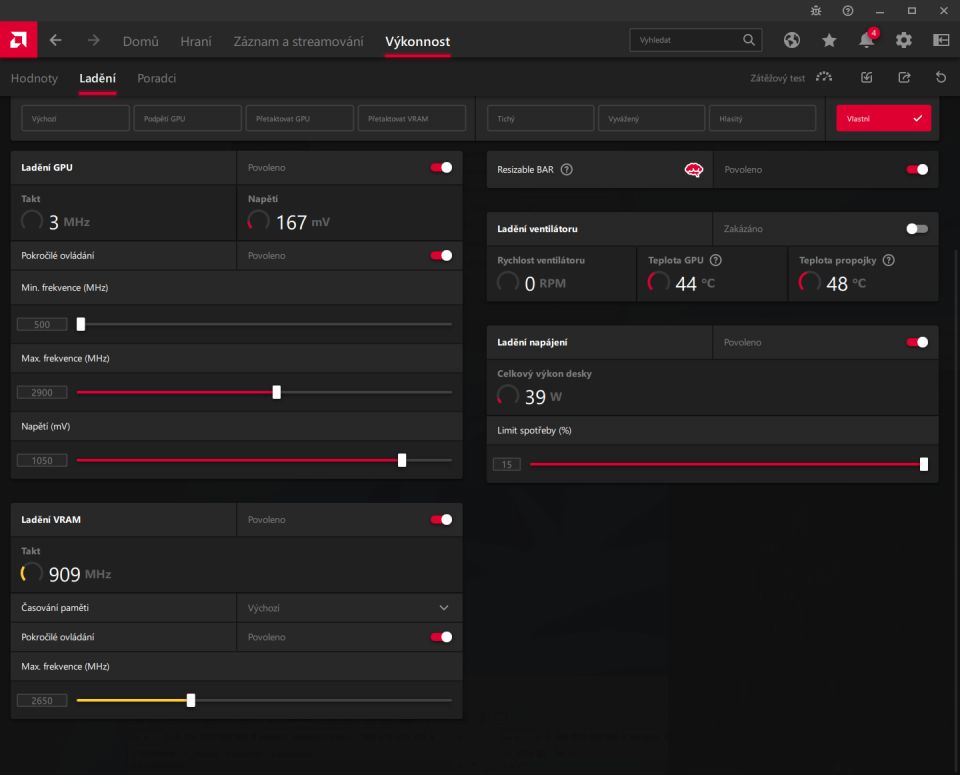The image size is (960, 775).
Task: Click Min. frekvence slider handle
Action: (80, 324)
